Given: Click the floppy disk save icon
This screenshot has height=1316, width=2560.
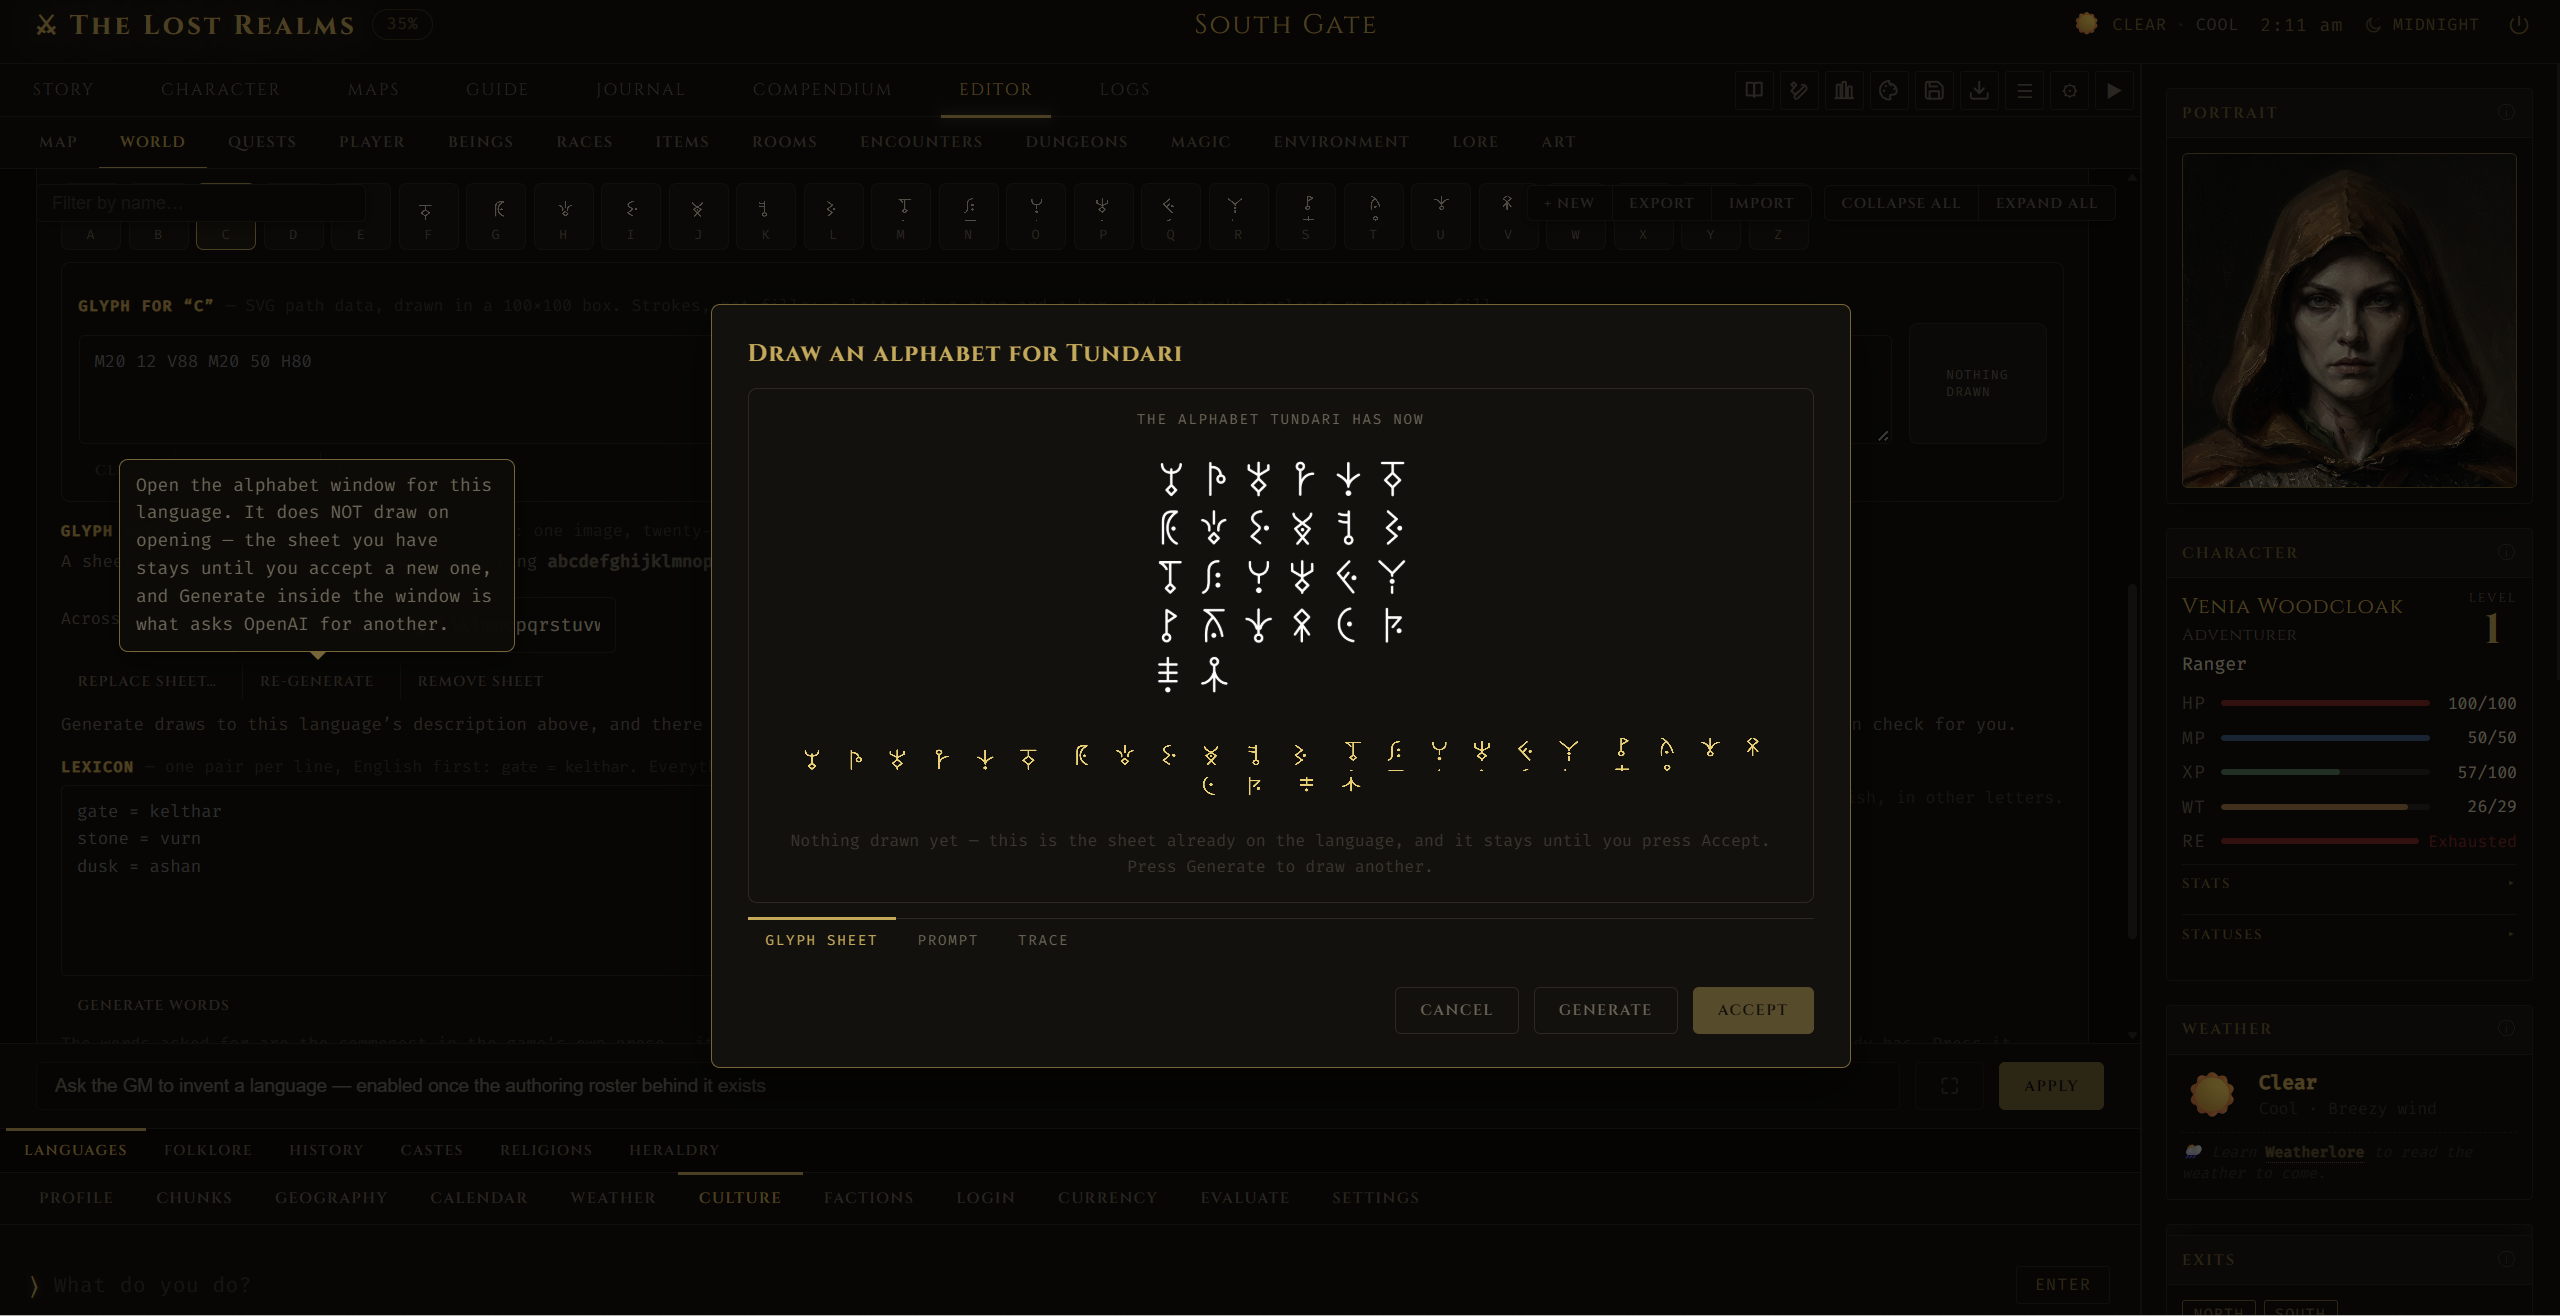Looking at the screenshot, I should pos(1934,90).
